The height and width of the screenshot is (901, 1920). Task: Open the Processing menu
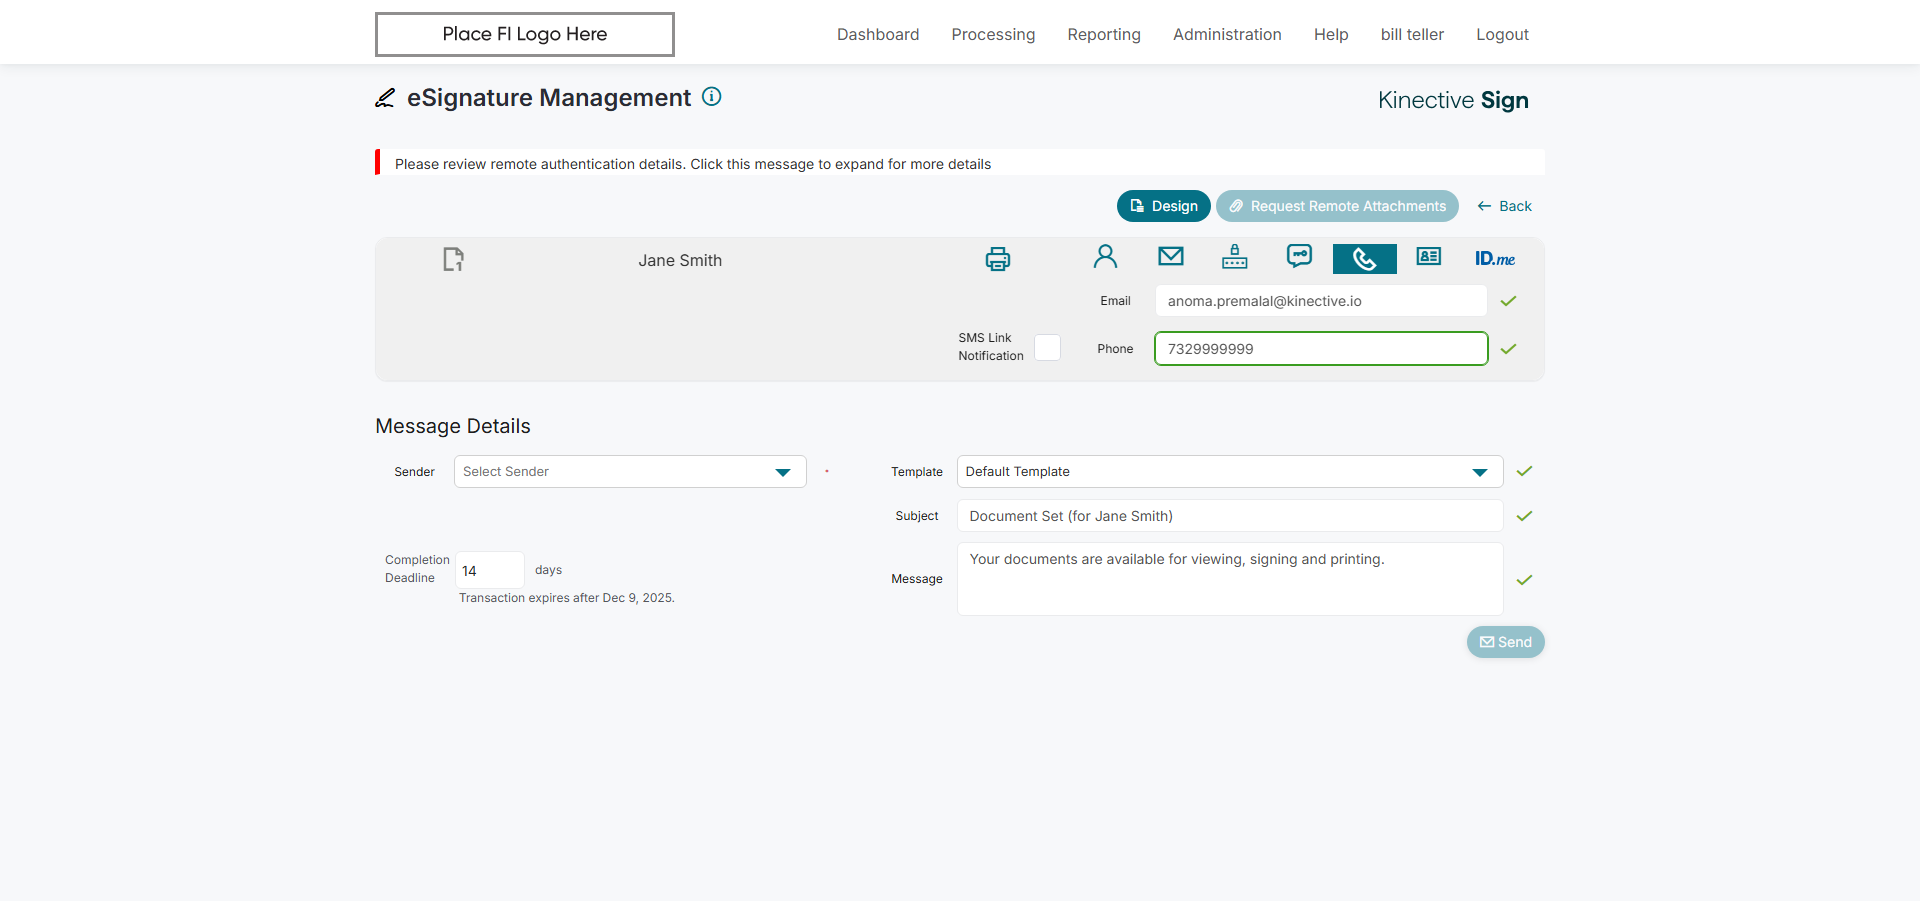point(993,34)
